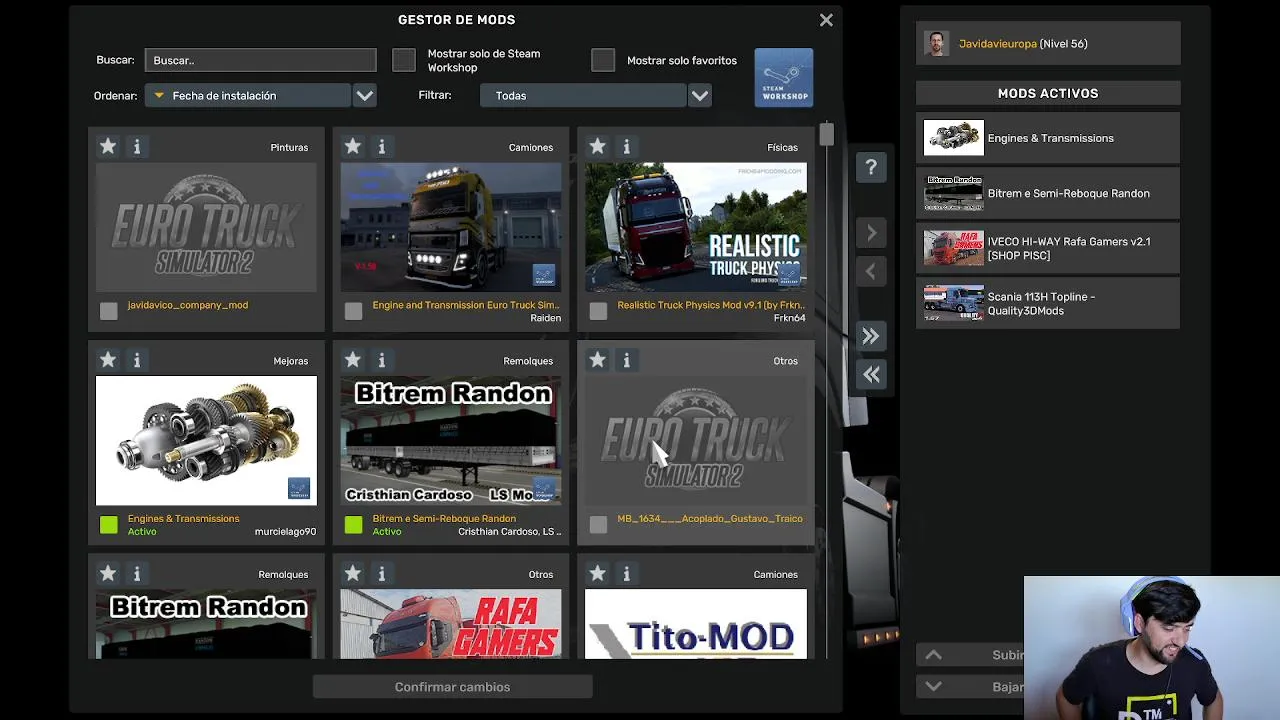Click the Buscar search field

(260, 60)
